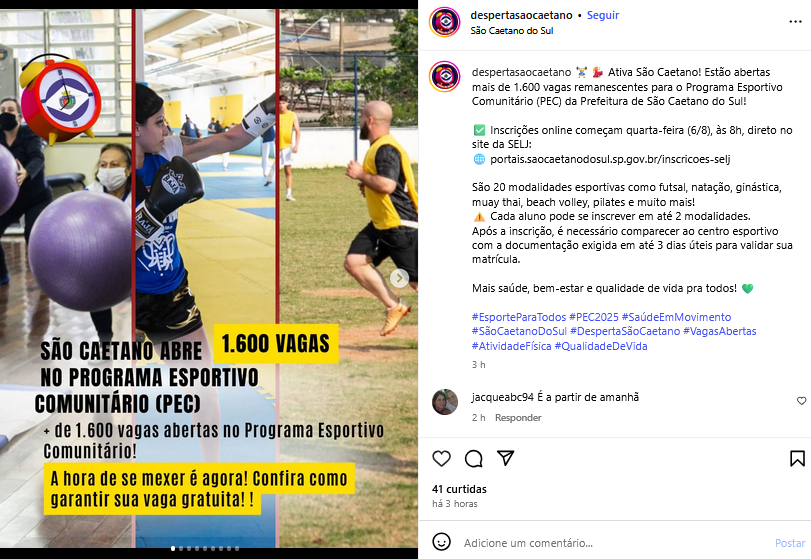Like the post with the heart icon
Image resolution: width=811 pixels, height=559 pixels.
click(x=441, y=459)
